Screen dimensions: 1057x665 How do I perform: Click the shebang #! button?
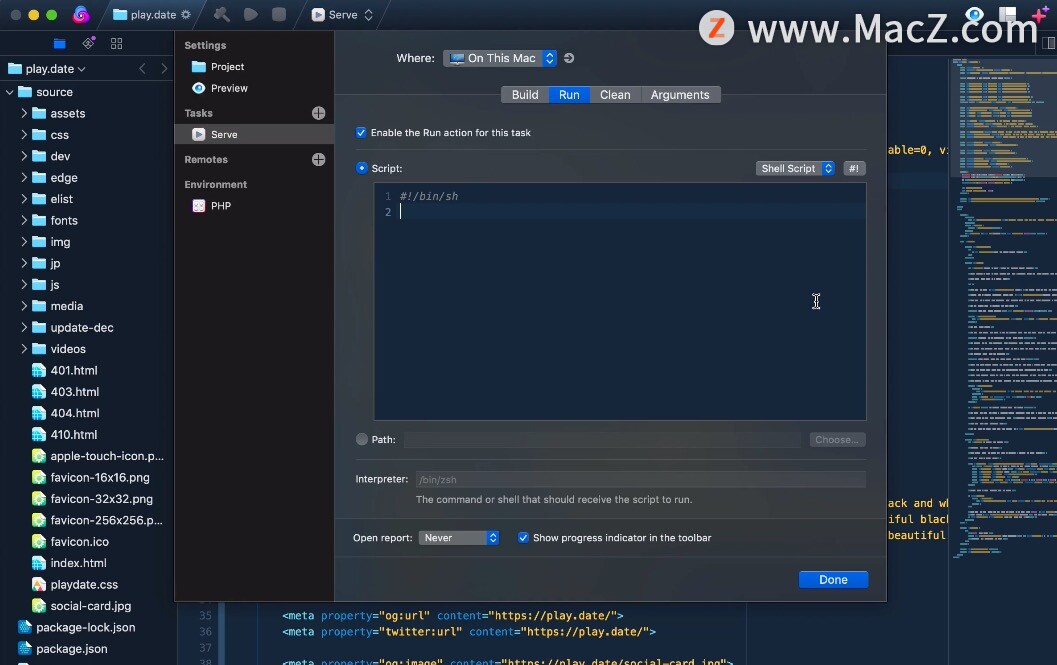point(854,169)
